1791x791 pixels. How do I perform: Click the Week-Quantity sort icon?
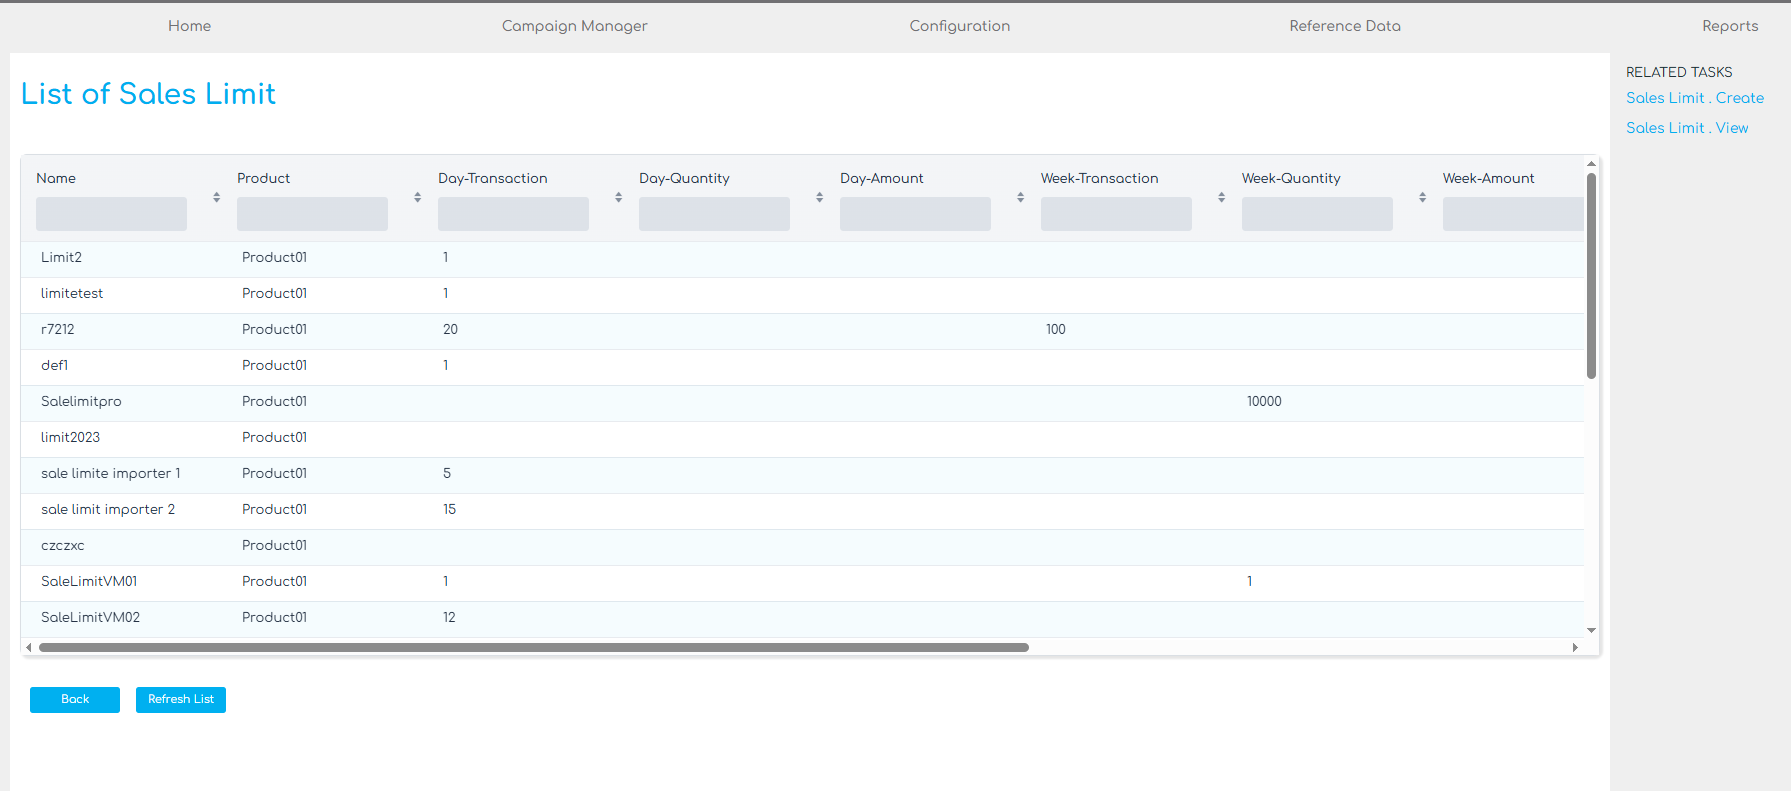(1422, 198)
